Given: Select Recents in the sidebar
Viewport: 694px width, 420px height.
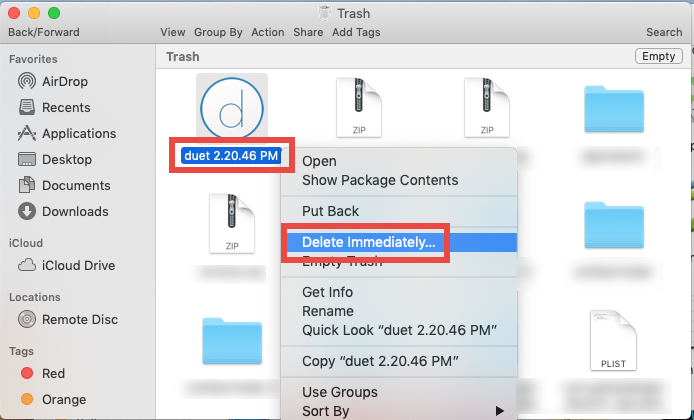Looking at the screenshot, I should (x=54, y=108).
